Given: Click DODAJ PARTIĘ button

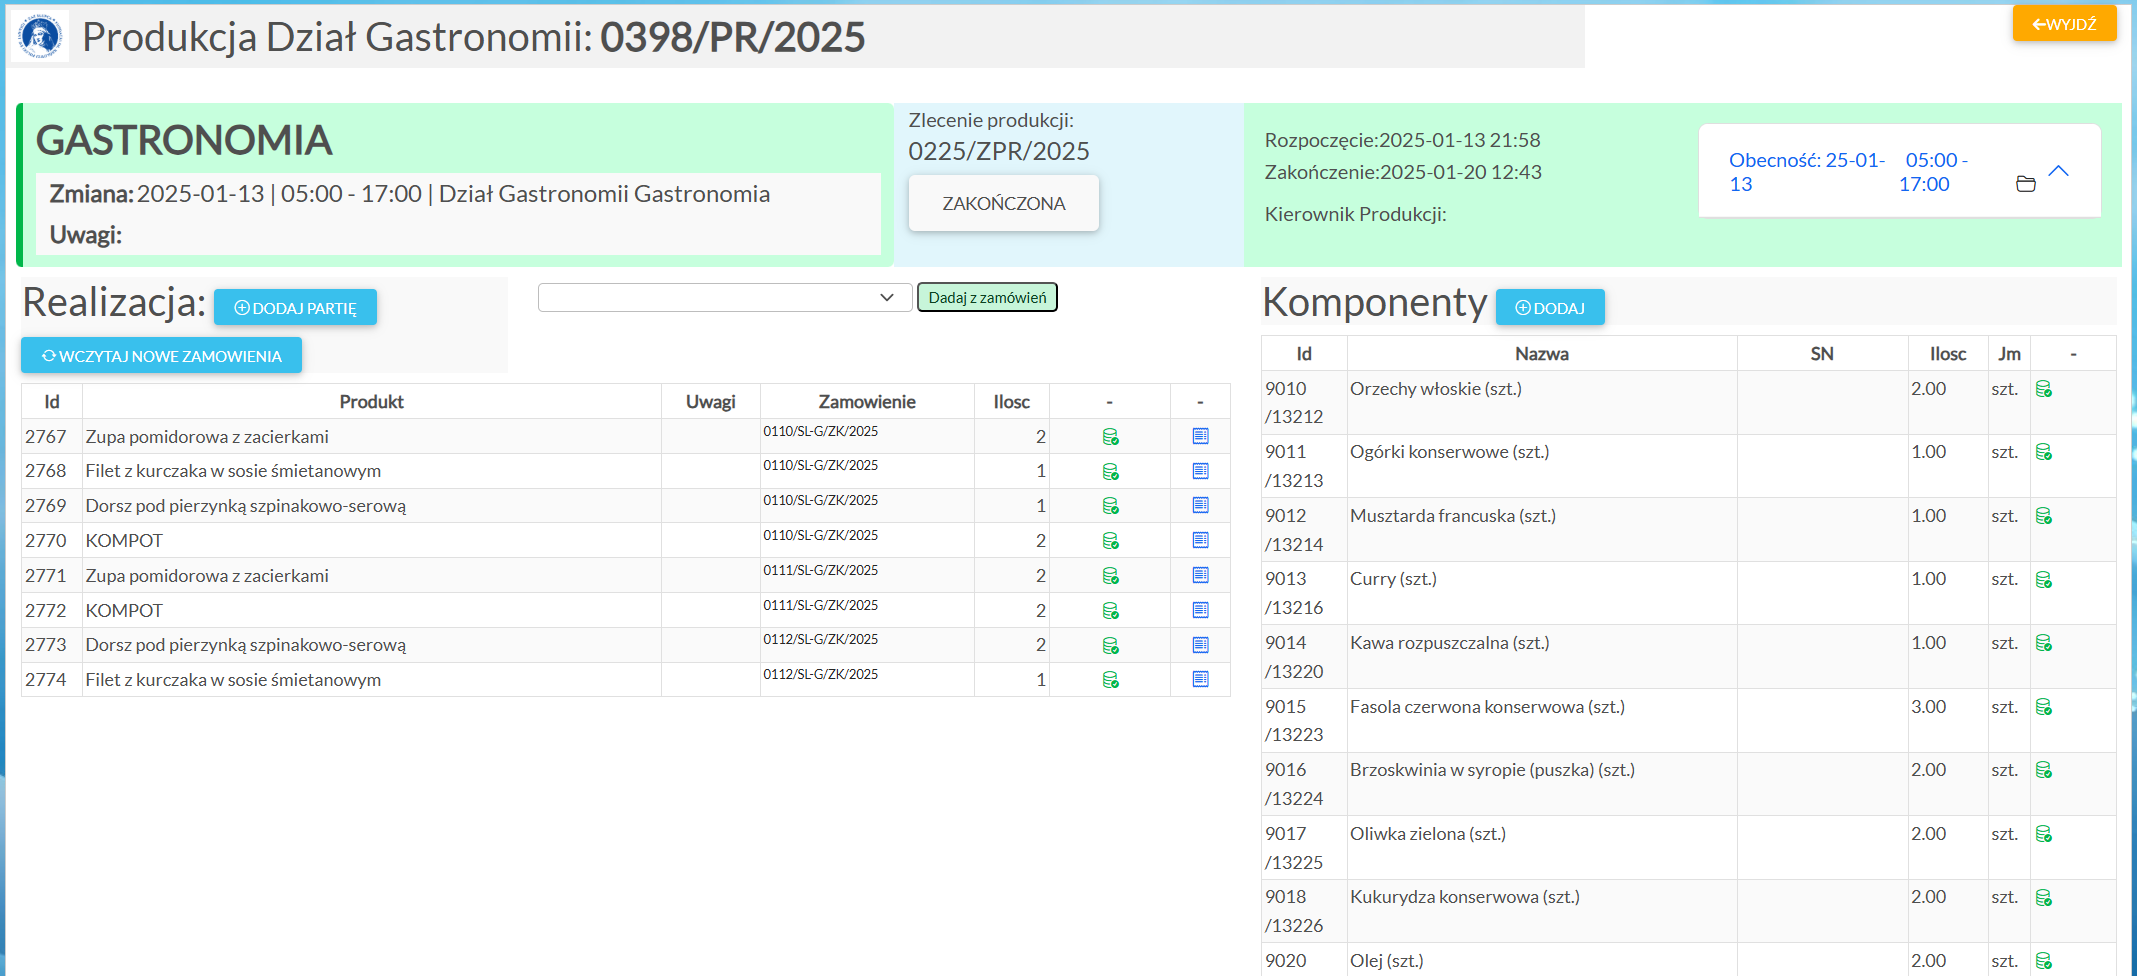Looking at the screenshot, I should [x=295, y=308].
